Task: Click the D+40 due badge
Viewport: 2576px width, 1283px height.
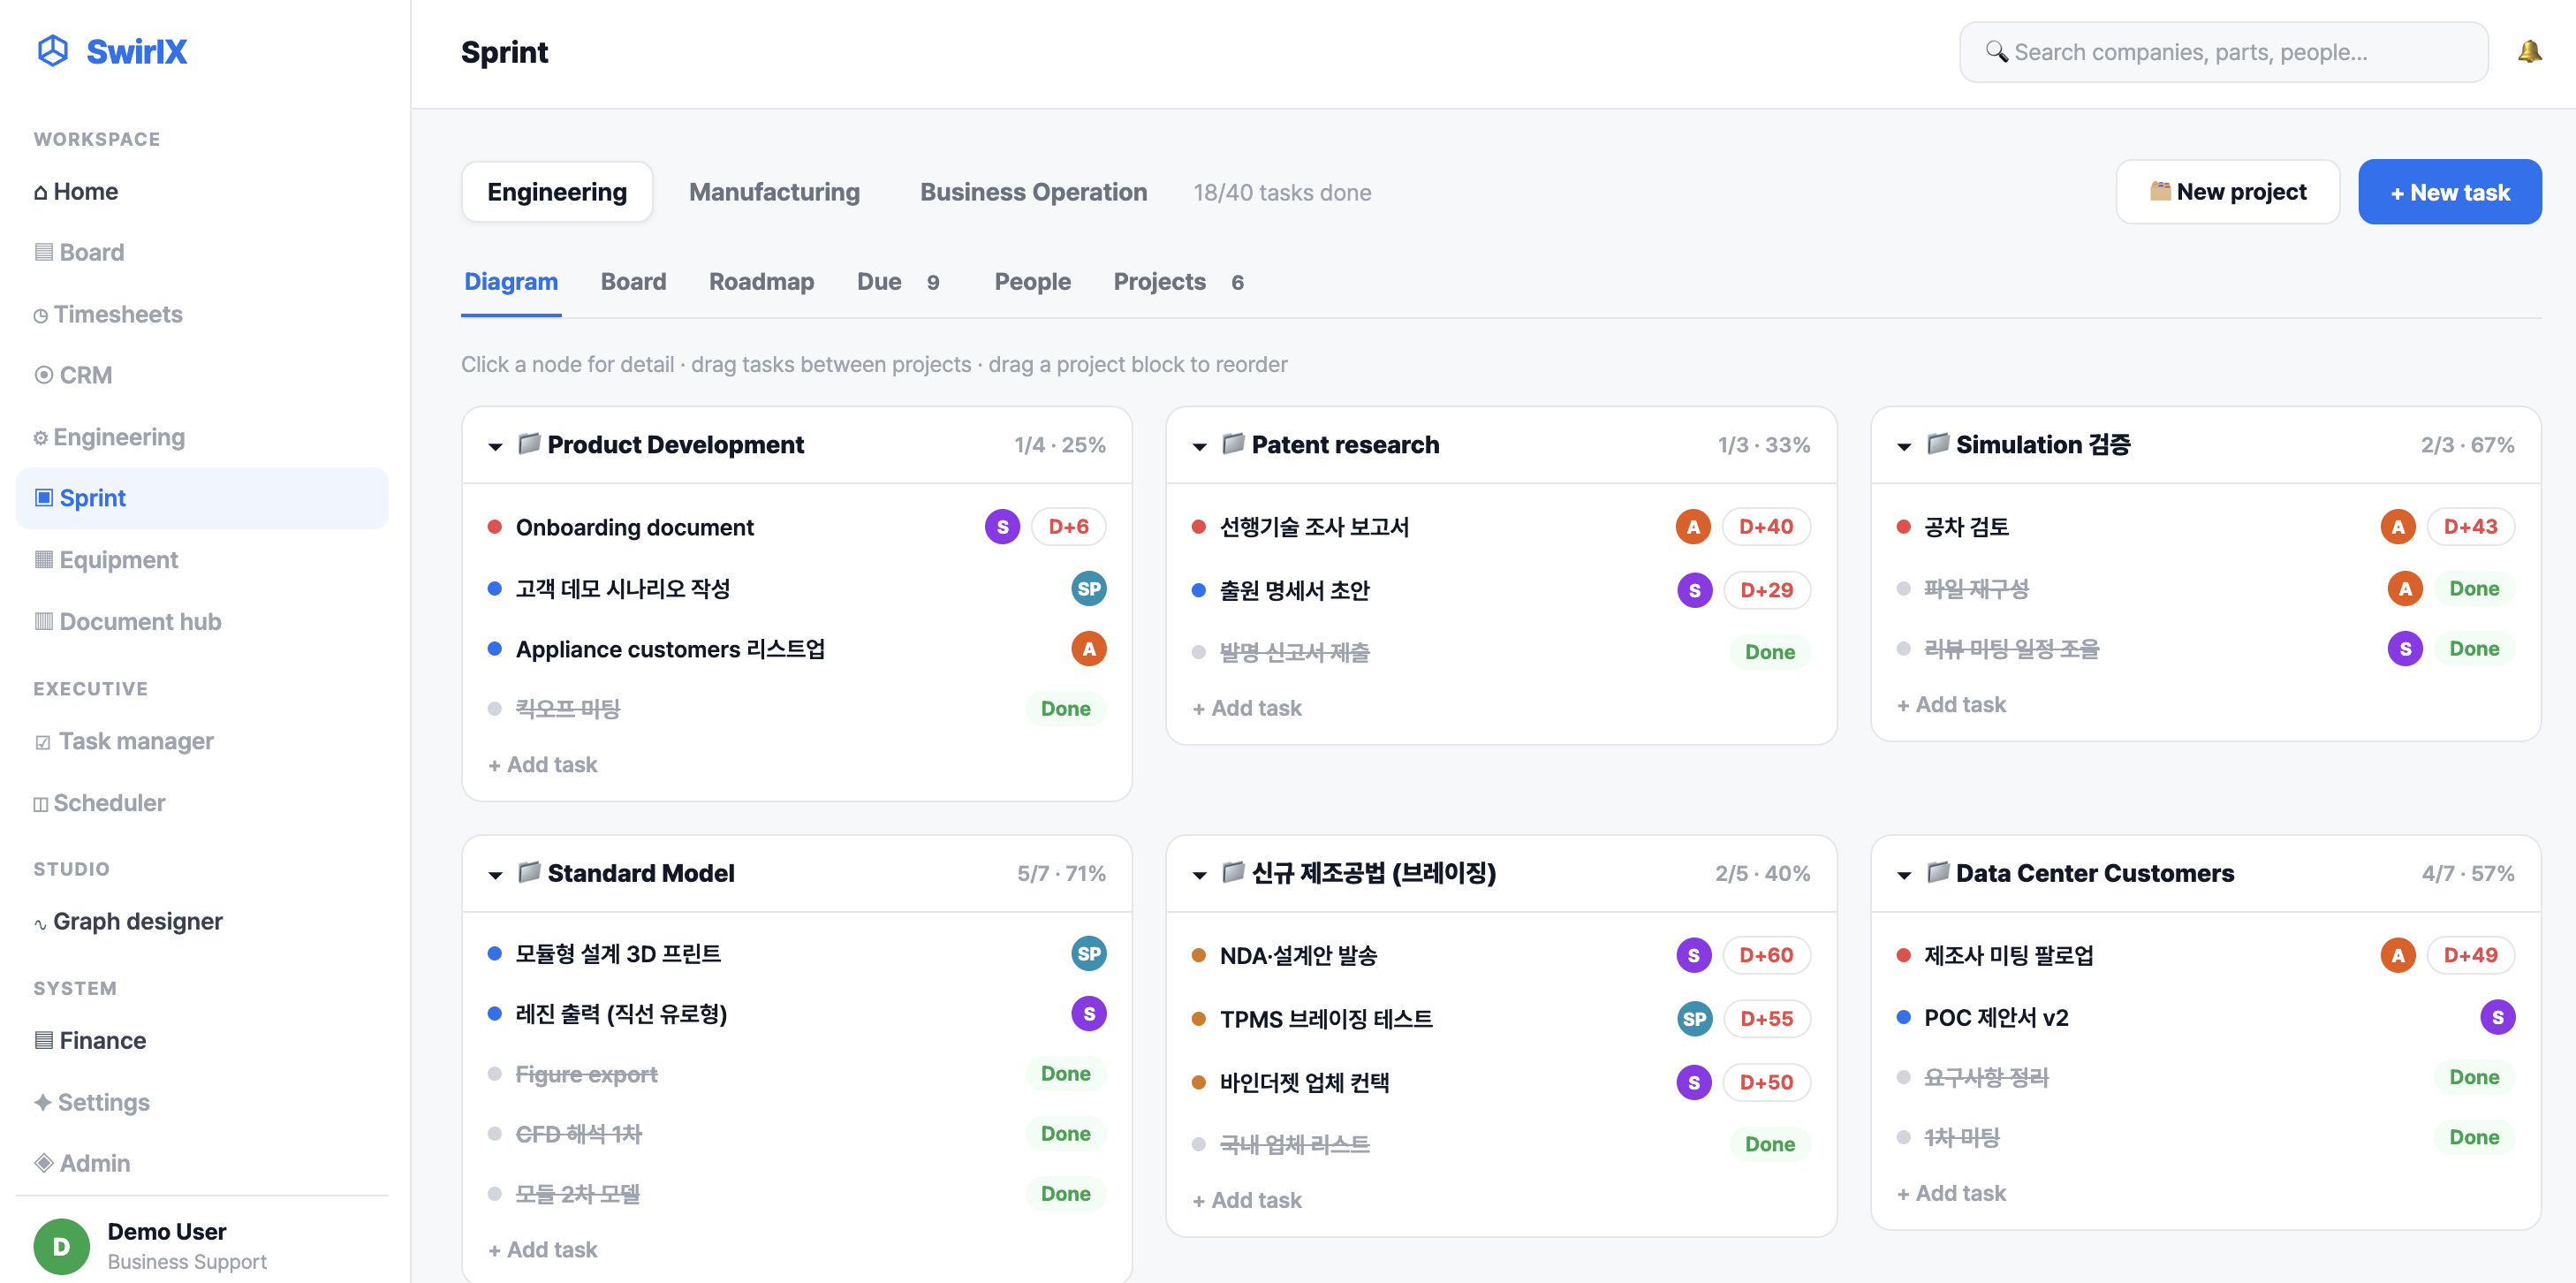Action: (1765, 527)
